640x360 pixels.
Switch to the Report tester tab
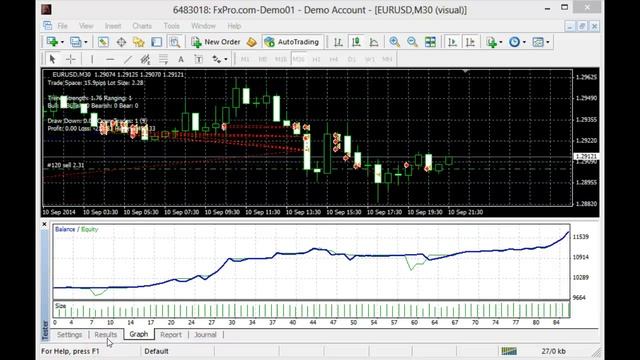point(171,335)
